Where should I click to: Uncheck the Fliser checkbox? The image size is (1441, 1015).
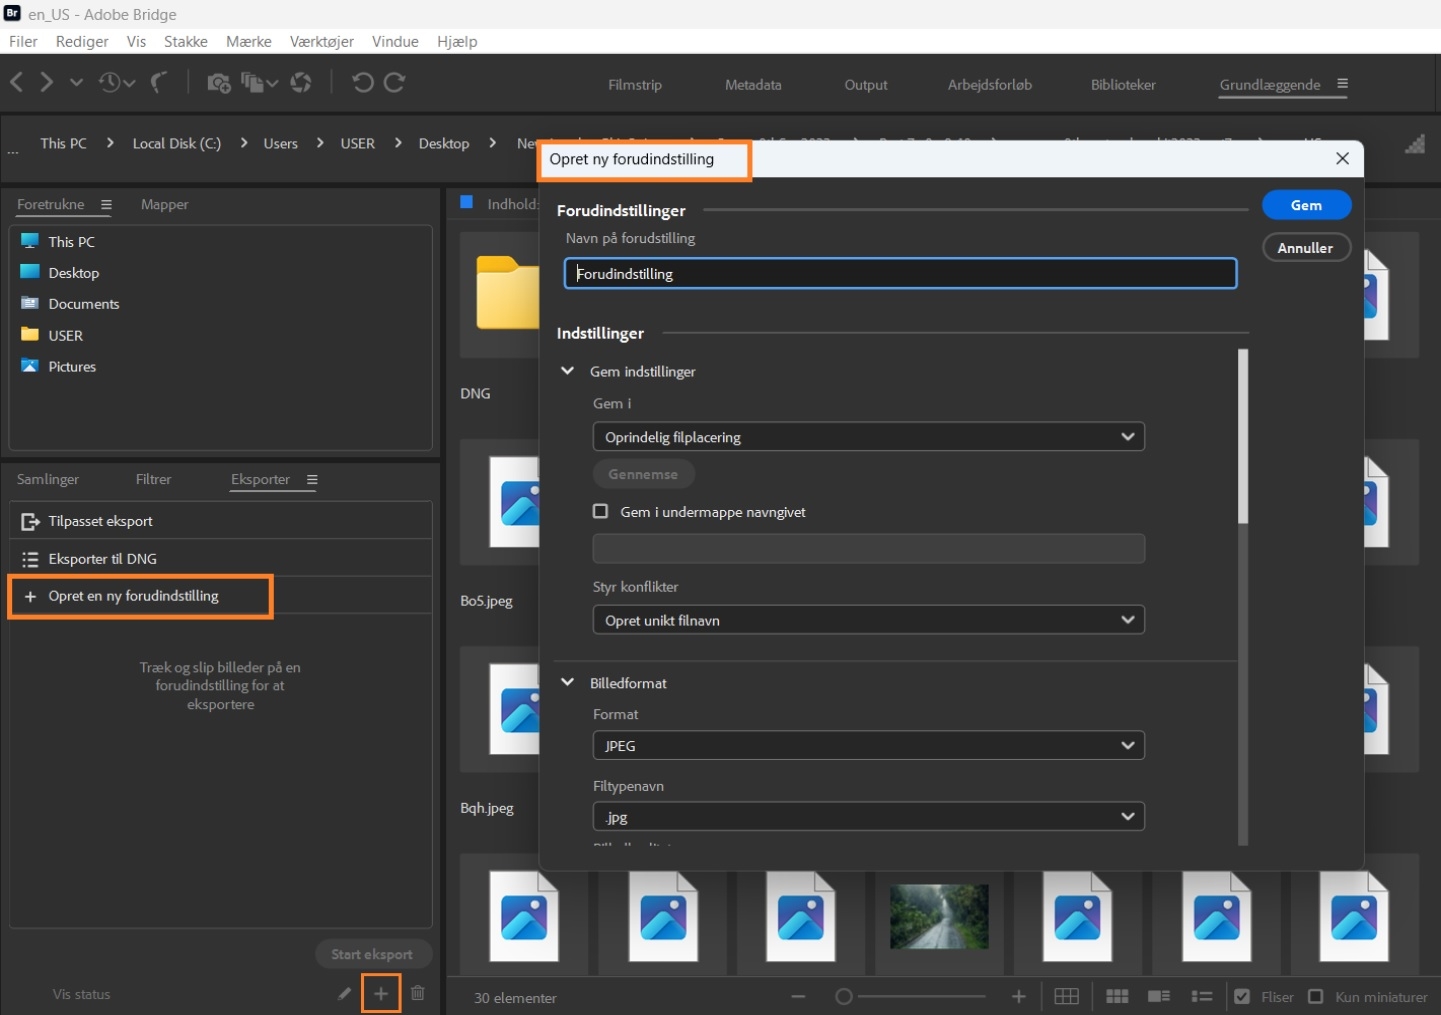pyautogui.click(x=1242, y=996)
